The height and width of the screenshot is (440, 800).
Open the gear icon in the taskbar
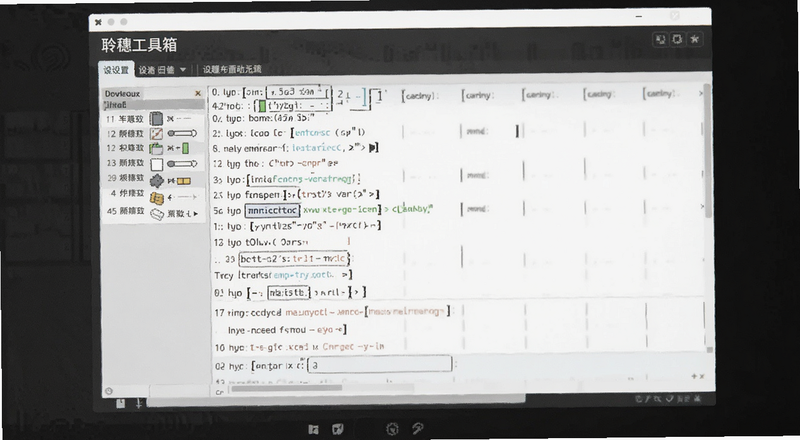pyautogui.click(x=392, y=429)
